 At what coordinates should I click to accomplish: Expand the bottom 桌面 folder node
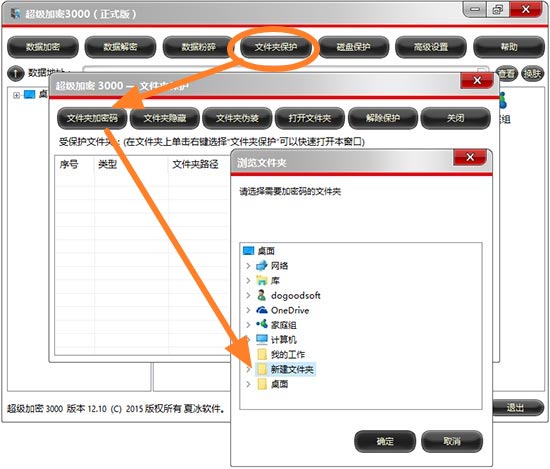248,384
